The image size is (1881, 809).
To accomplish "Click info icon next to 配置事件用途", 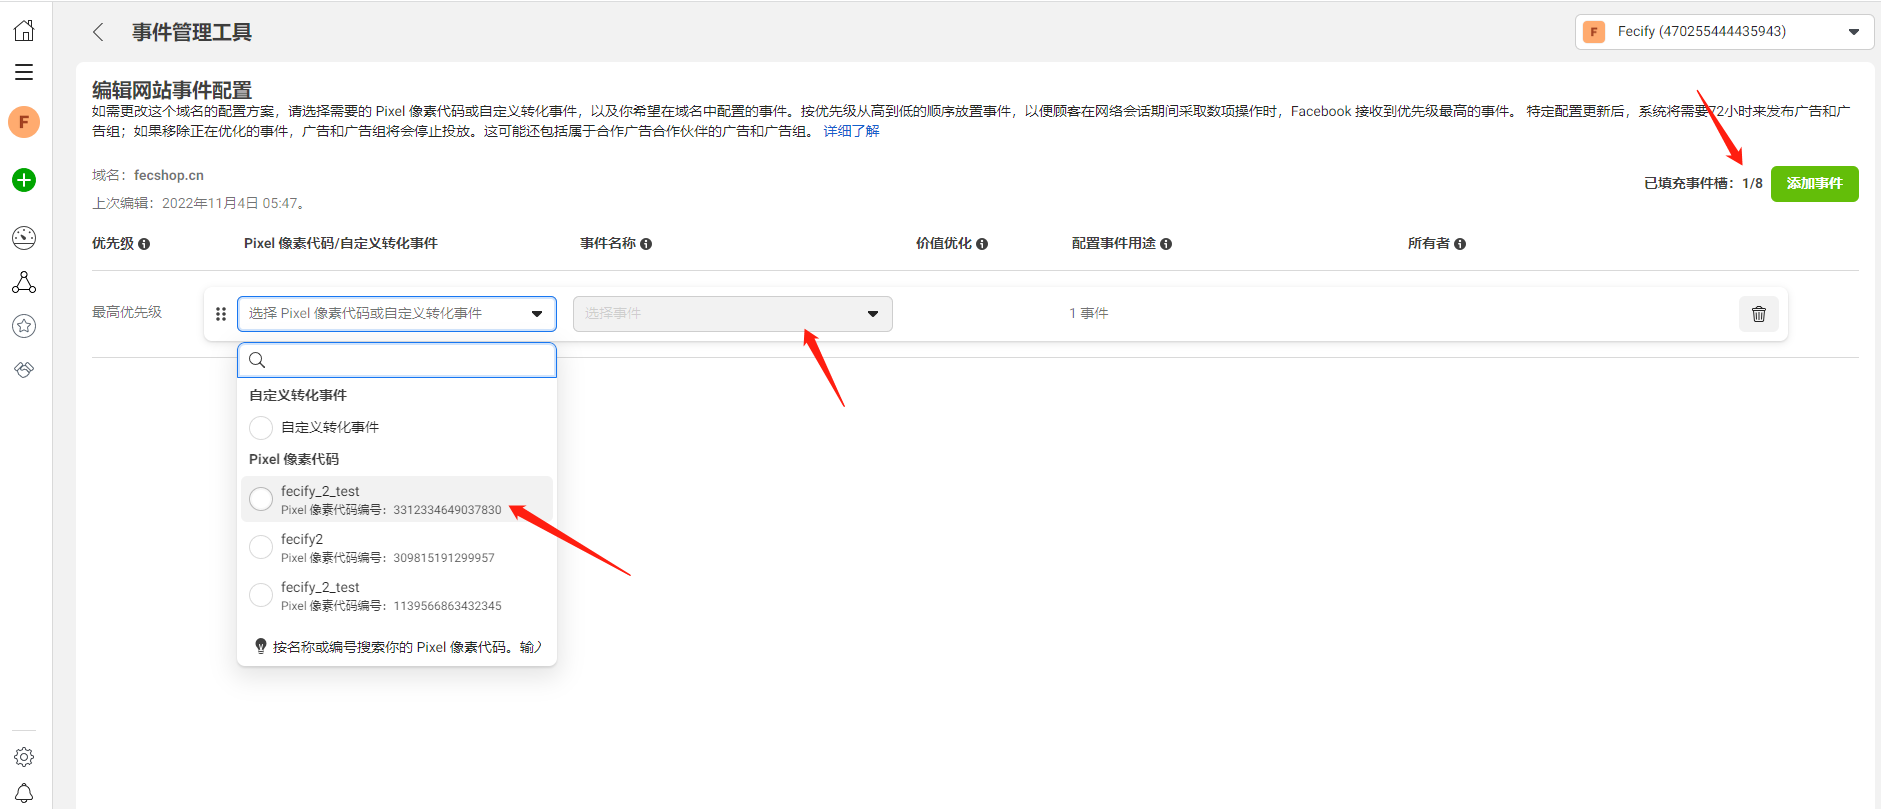I will 1166,244.
